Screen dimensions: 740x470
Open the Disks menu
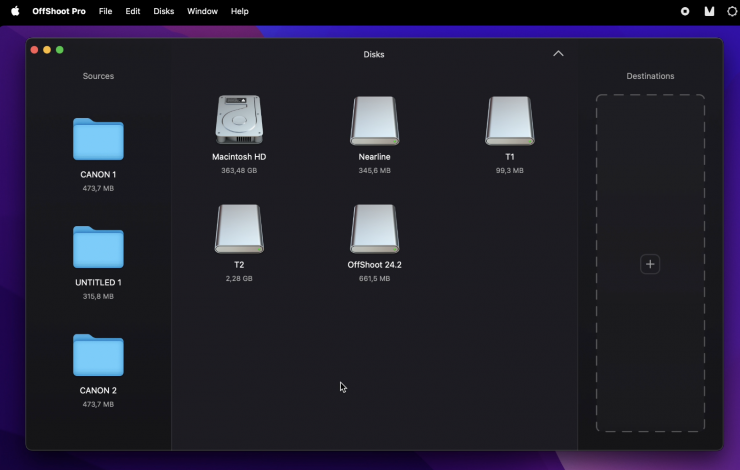coord(163,11)
